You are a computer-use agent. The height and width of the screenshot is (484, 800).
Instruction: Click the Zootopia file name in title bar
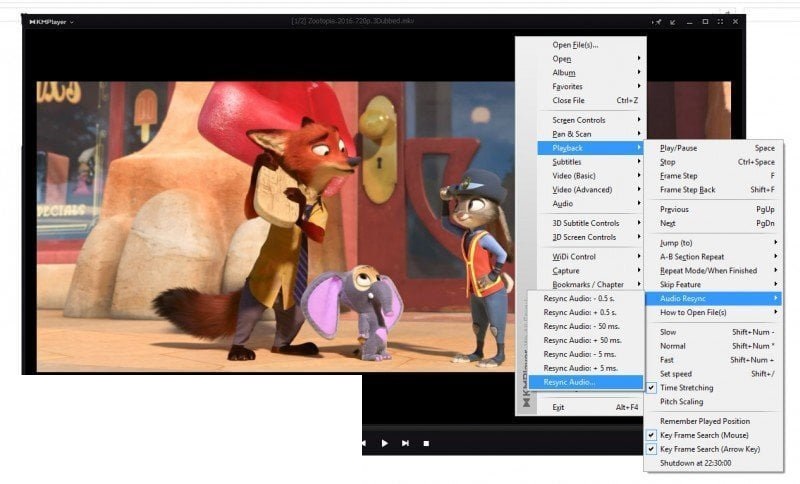click(353, 21)
